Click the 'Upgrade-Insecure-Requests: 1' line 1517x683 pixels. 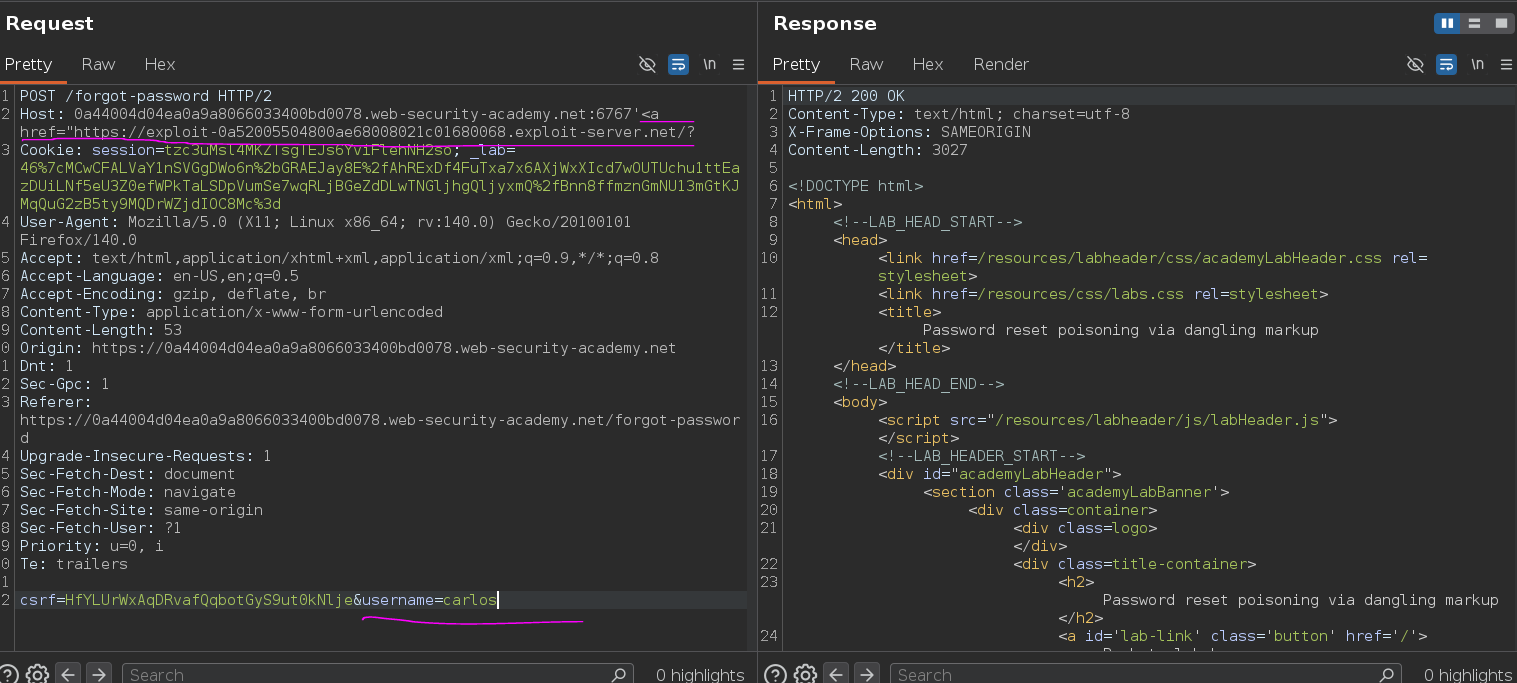[x=146, y=456]
